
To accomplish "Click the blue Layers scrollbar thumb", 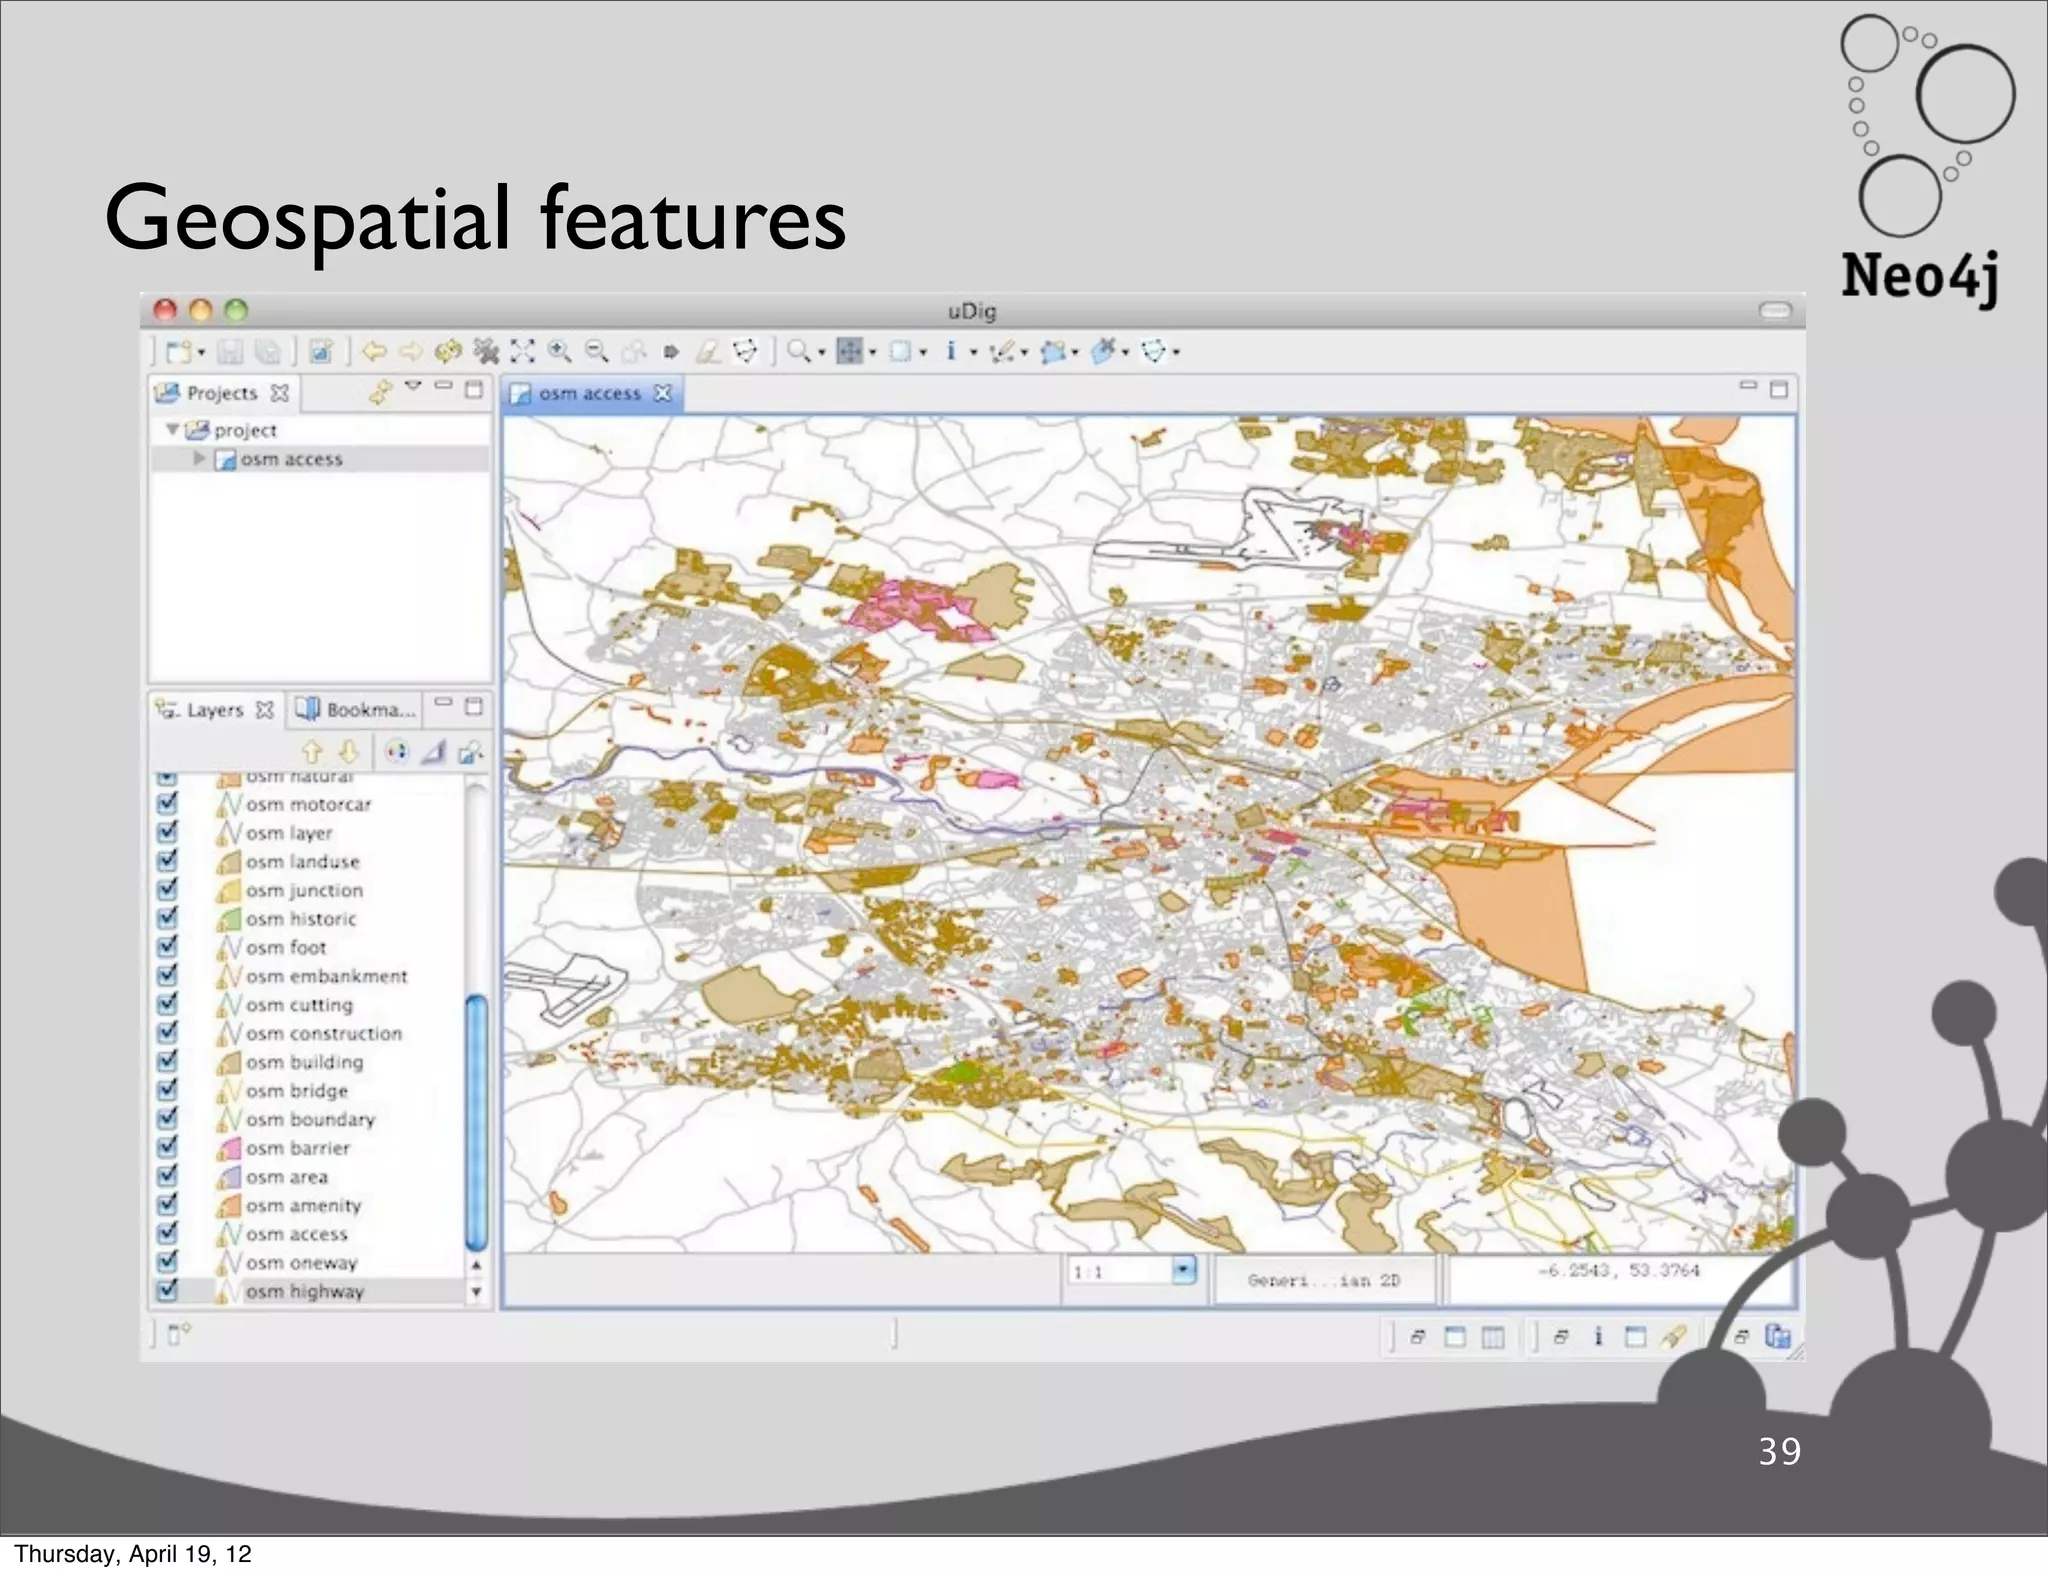I will click(x=477, y=1122).
